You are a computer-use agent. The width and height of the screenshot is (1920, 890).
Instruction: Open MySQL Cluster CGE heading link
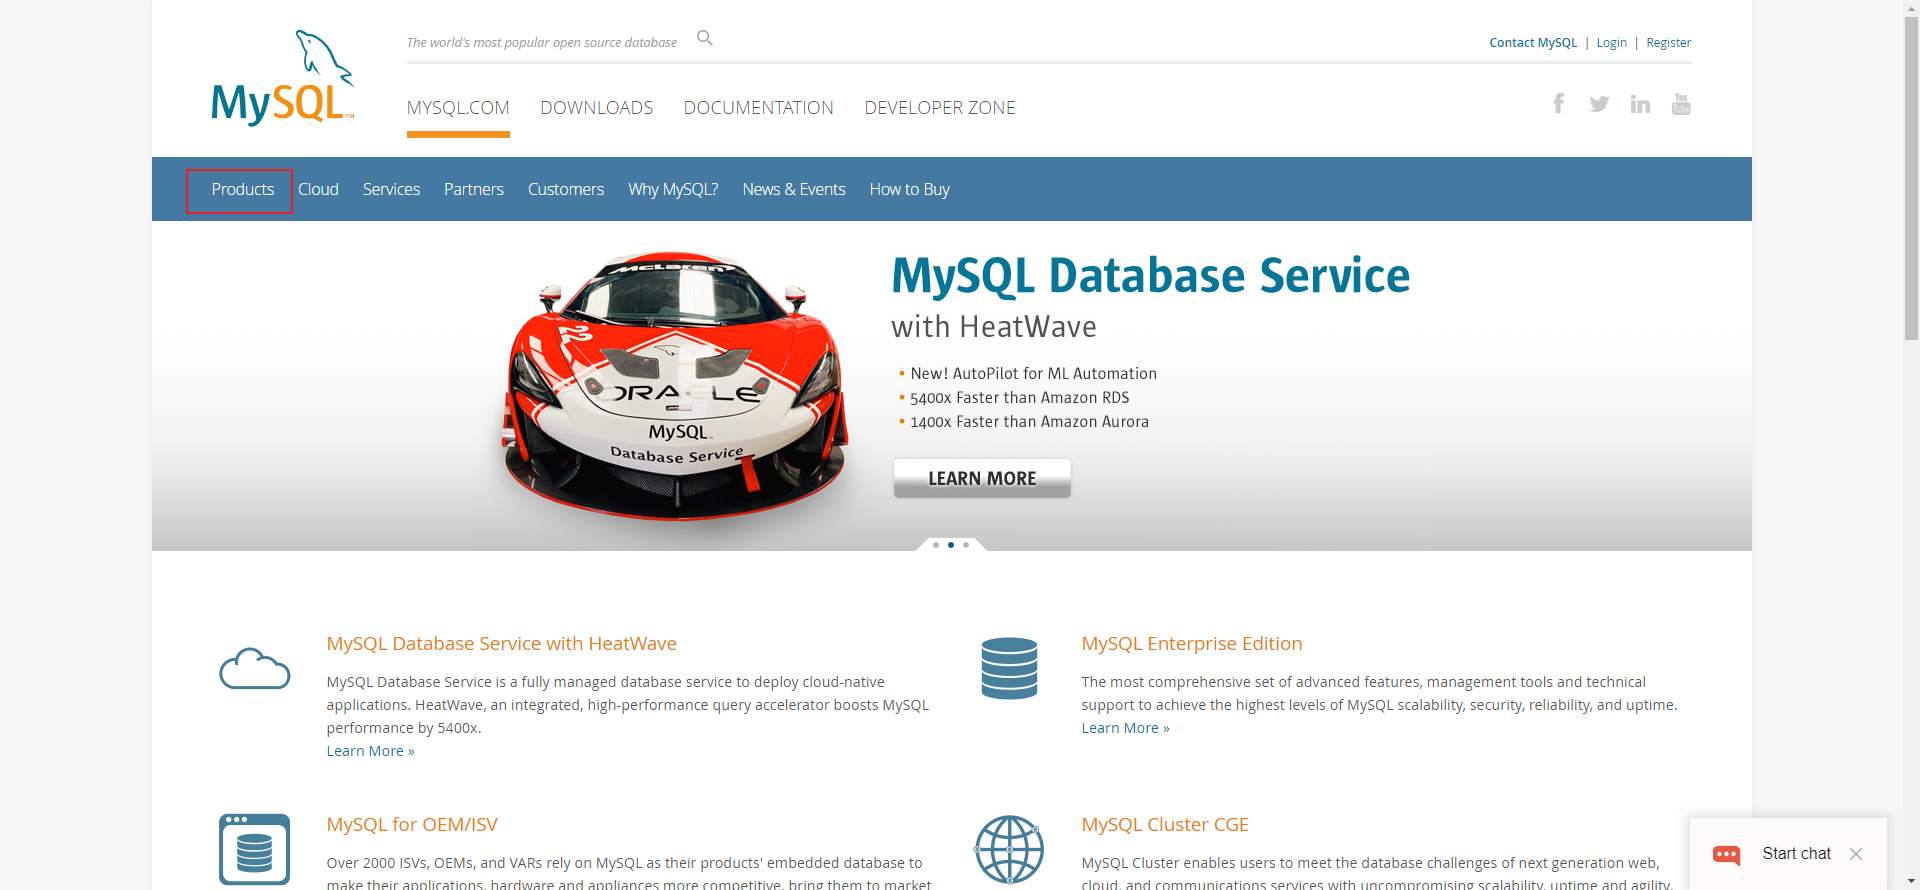tap(1165, 825)
